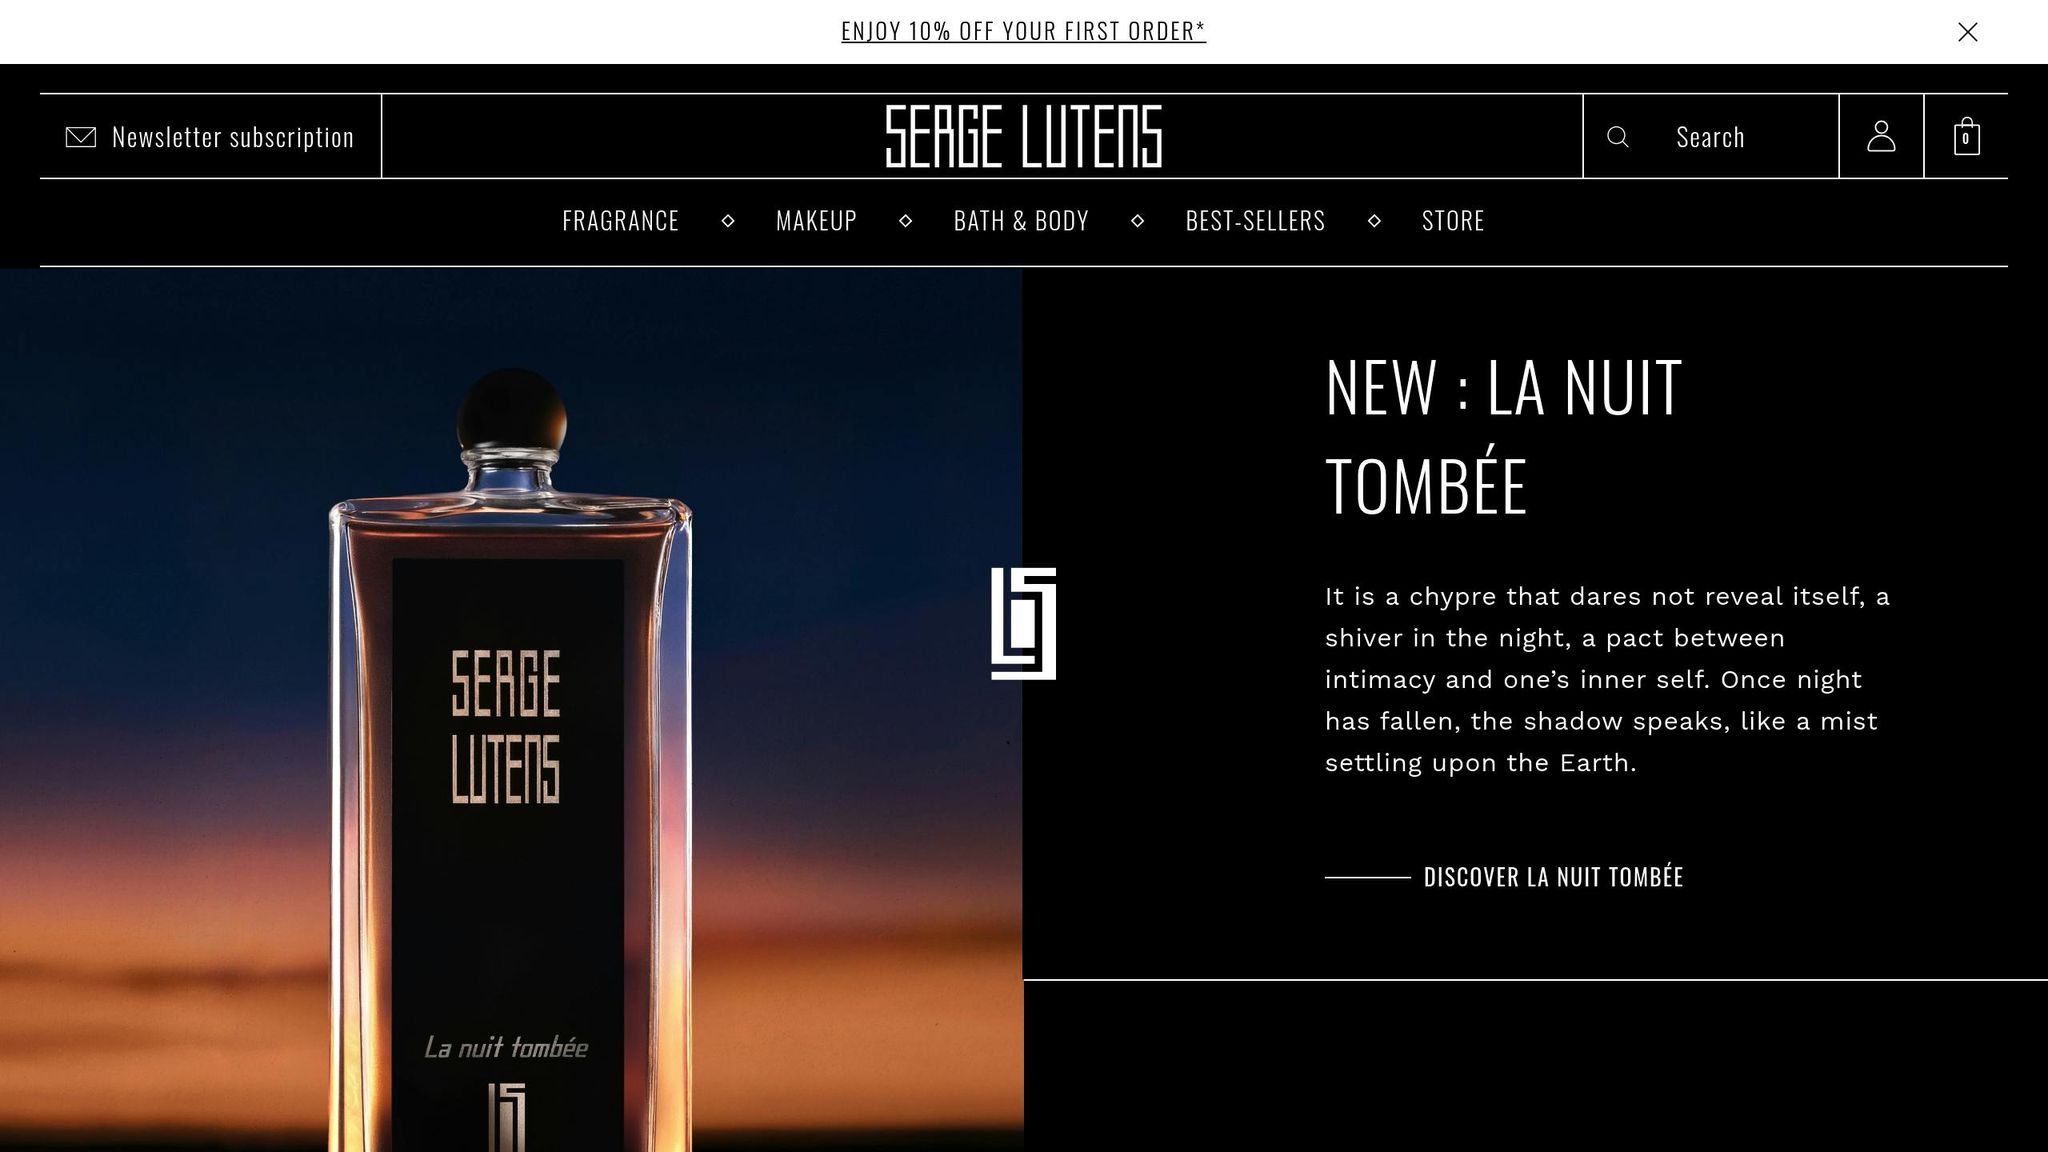2048x1152 pixels.
Task: Open the Fragrance menu
Action: coord(620,221)
